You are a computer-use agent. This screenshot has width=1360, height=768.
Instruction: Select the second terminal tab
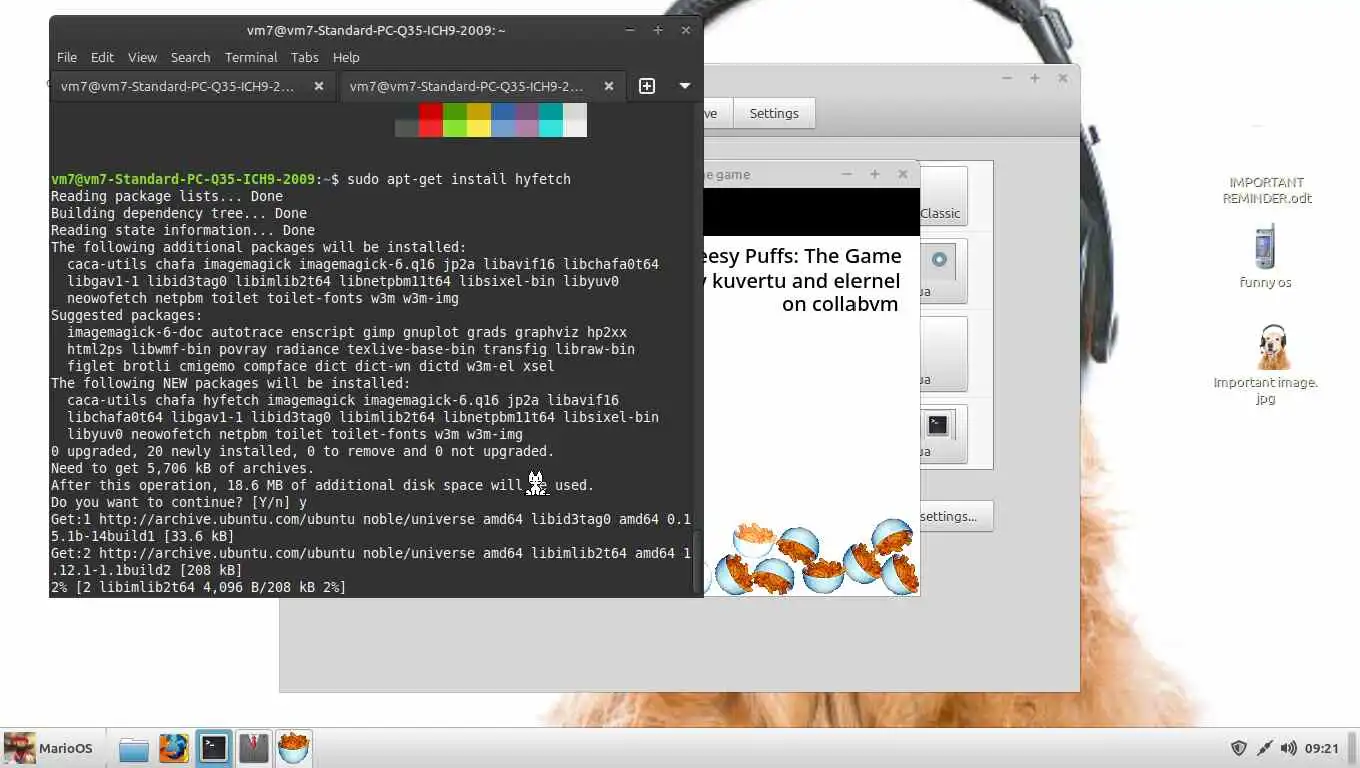(x=483, y=86)
